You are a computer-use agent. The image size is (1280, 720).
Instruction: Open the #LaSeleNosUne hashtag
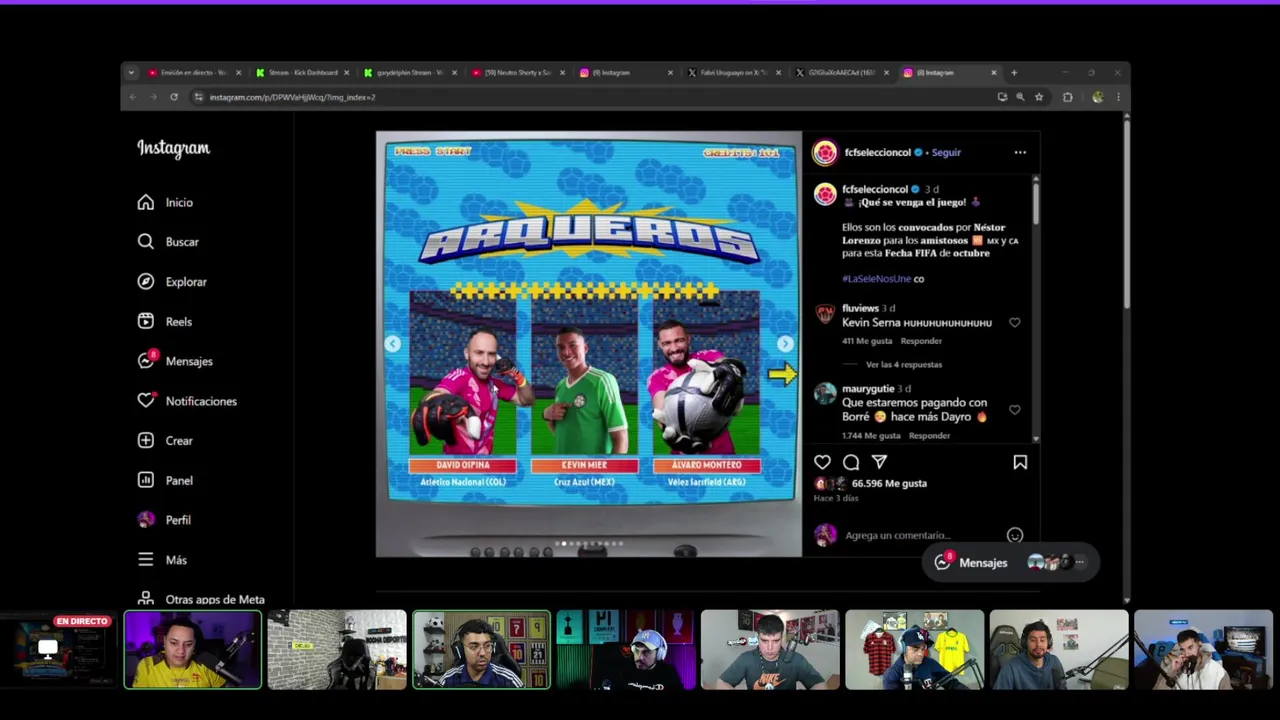tap(876, 279)
